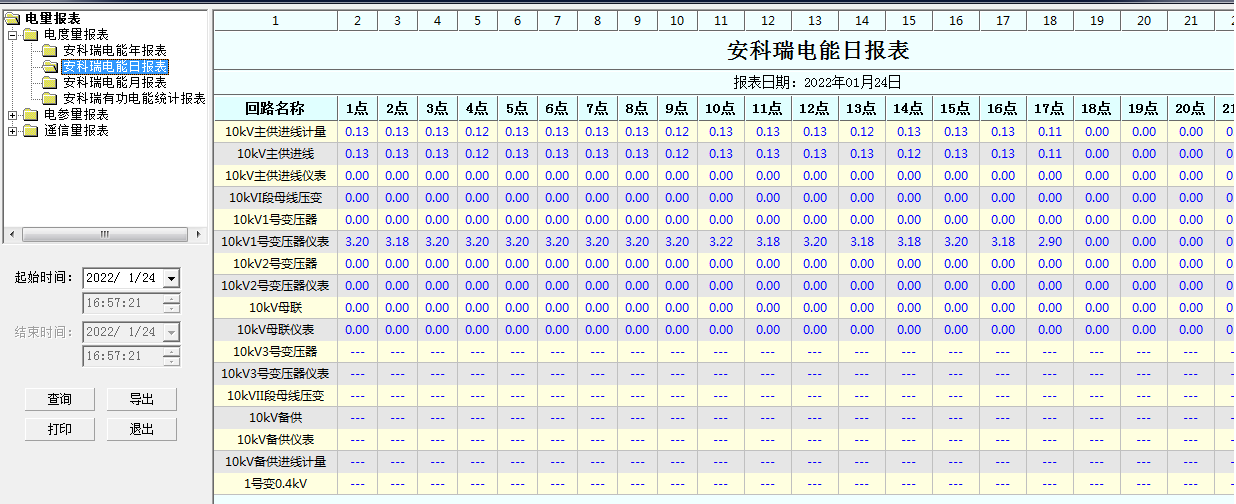Click row name 10kV1号变压器仪表
The width and height of the screenshot is (1236, 504).
[x=276, y=241]
